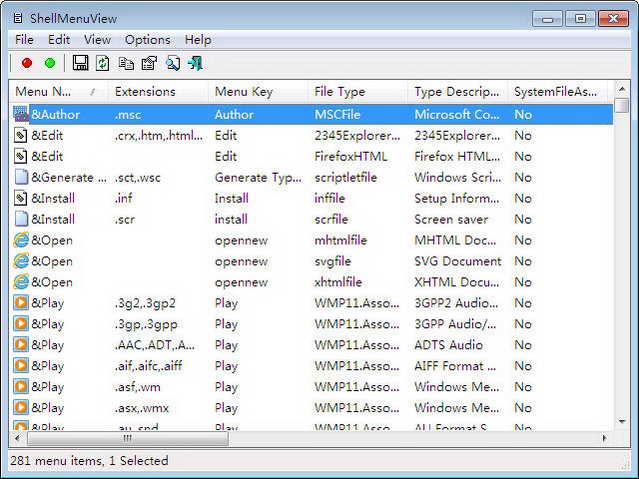Open the Edit menu
Screen dimensions: 639x479
[x=59, y=40]
